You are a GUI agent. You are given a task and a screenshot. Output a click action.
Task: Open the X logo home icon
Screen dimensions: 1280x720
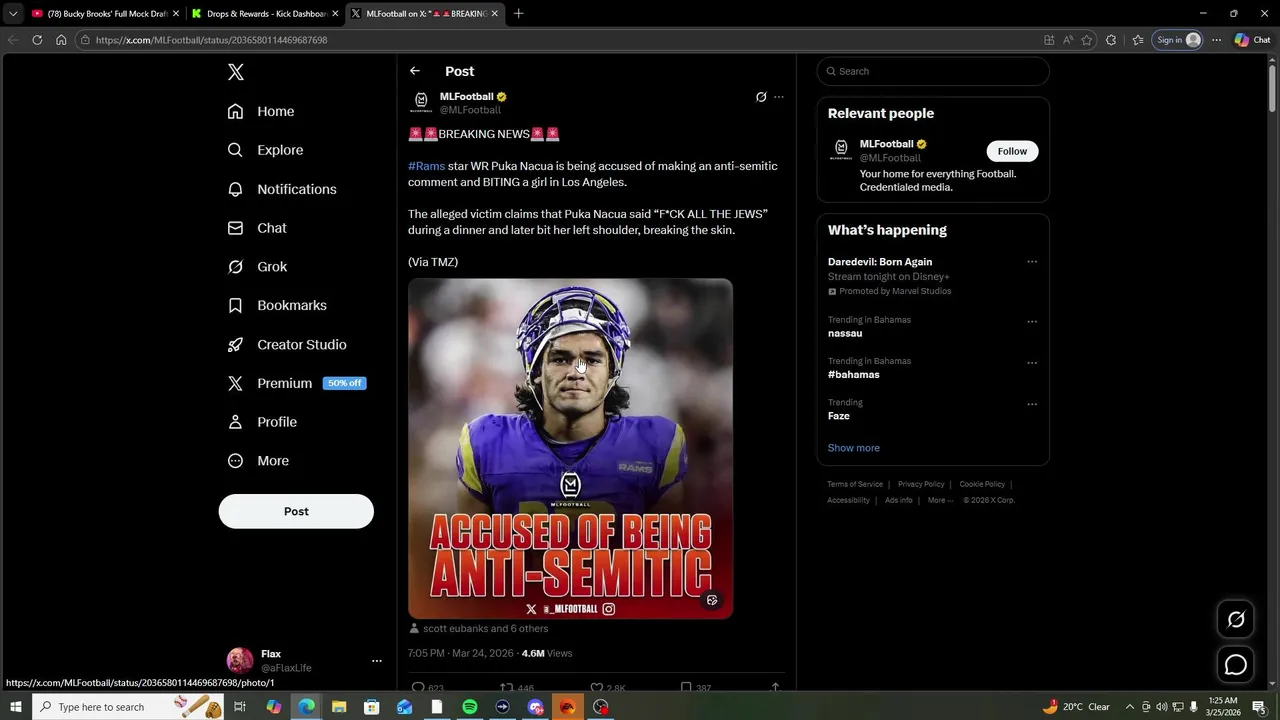click(x=236, y=72)
